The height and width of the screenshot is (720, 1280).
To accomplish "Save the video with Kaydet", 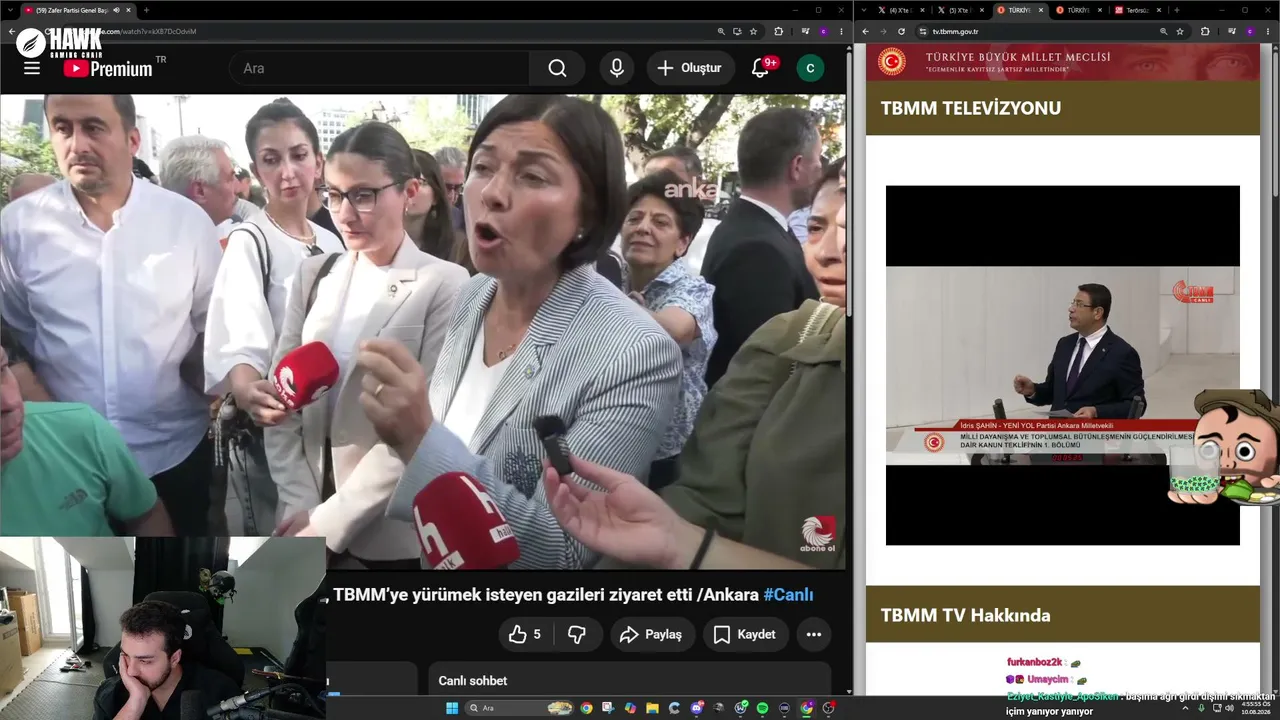I will coord(746,634).
